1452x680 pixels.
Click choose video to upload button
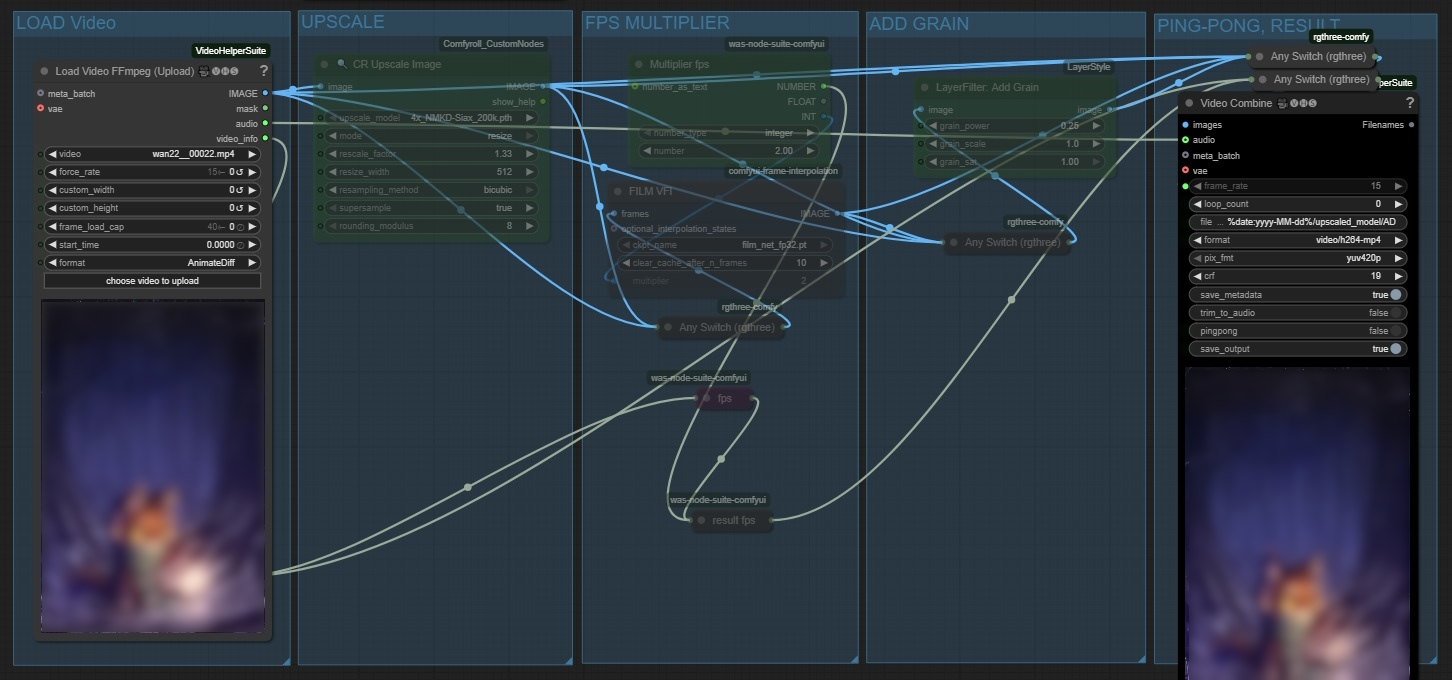(152, 281)
